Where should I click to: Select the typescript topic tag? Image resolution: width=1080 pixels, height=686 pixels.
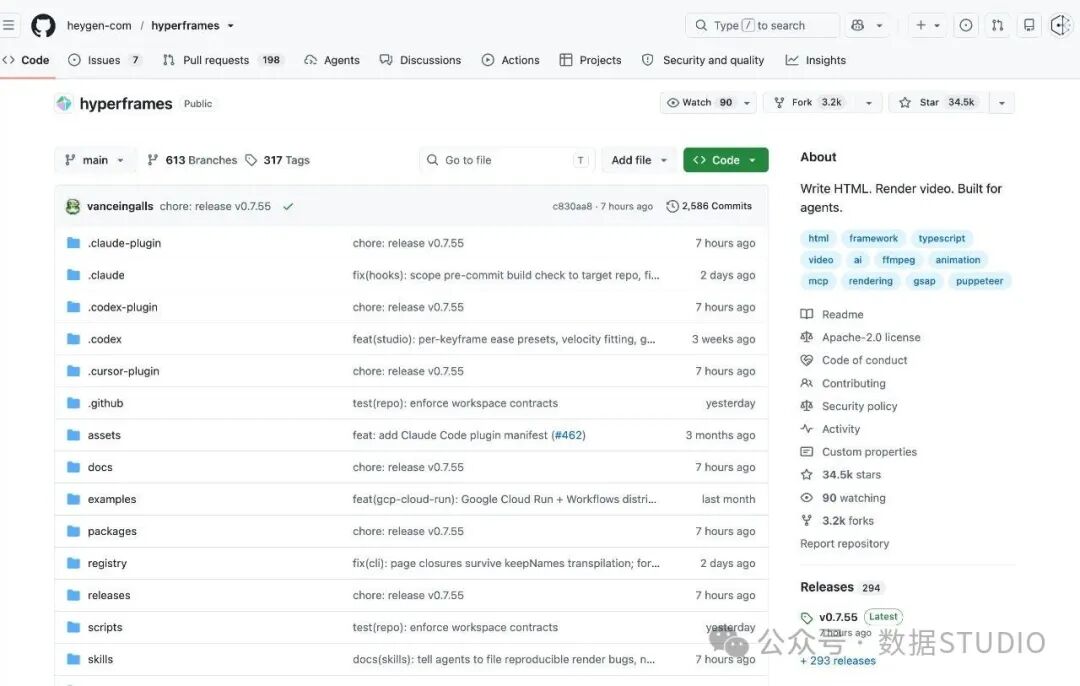[942, 238]
